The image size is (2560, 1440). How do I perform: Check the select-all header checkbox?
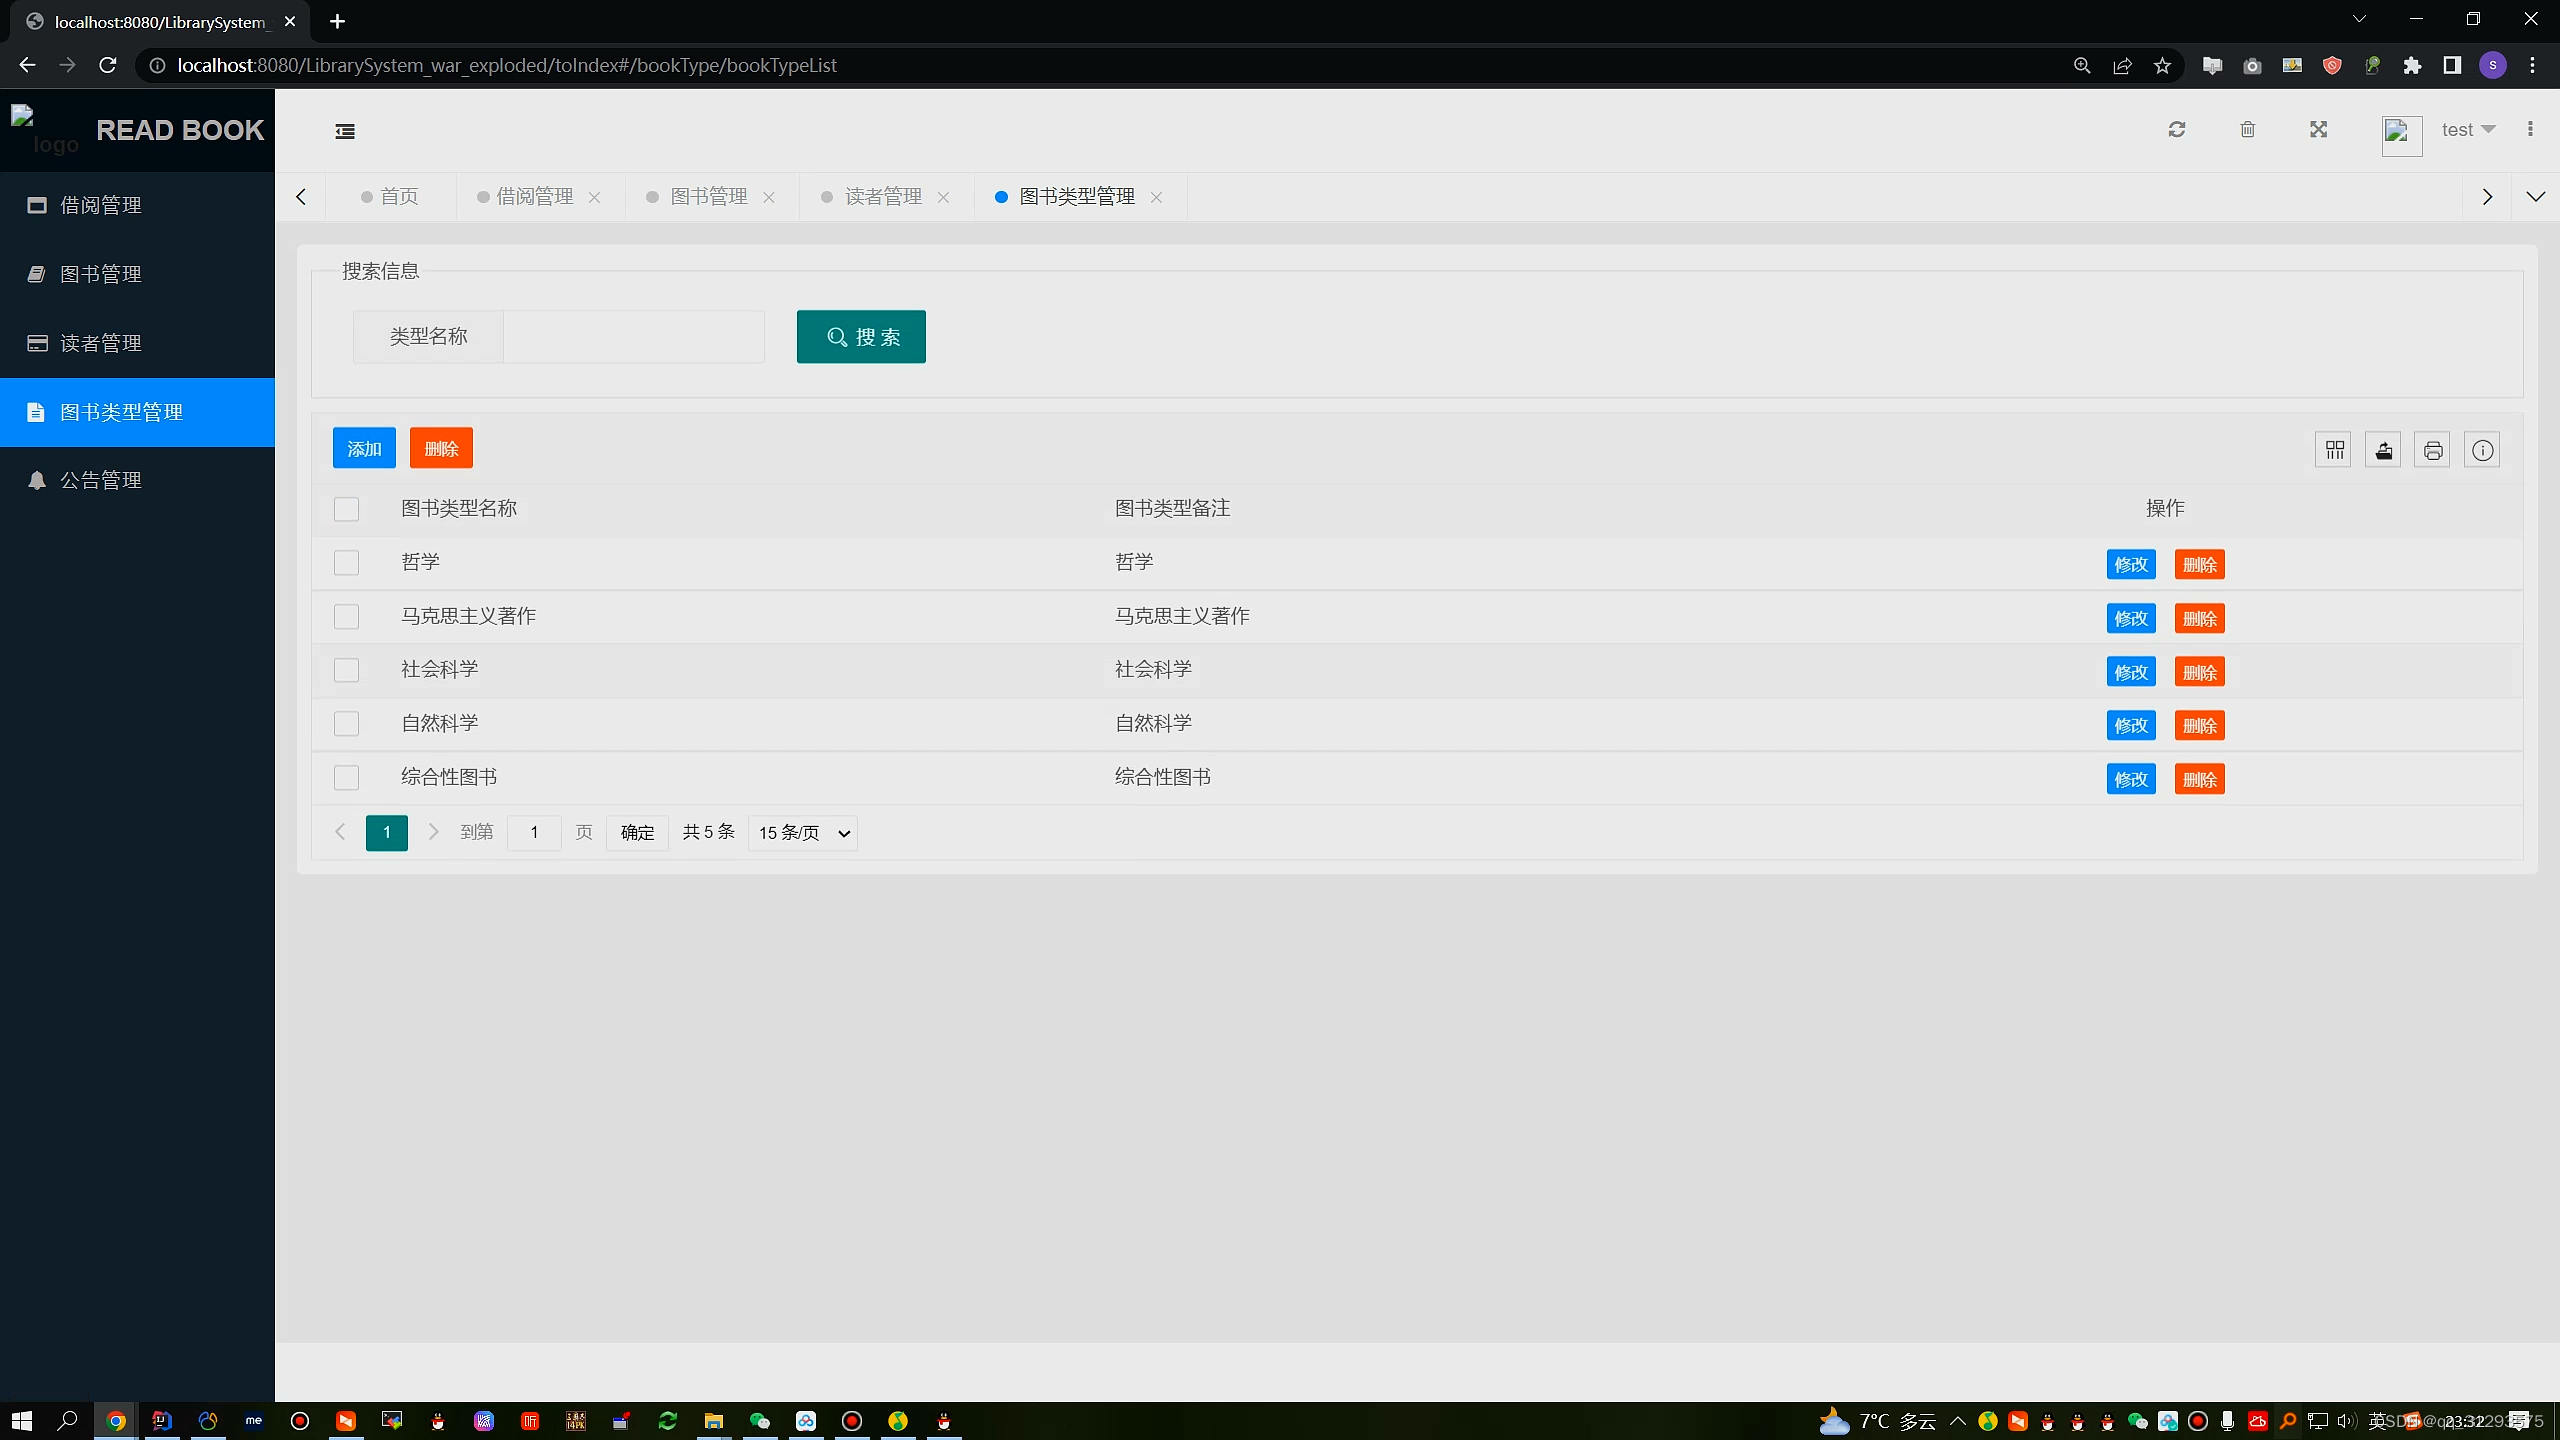346,509
